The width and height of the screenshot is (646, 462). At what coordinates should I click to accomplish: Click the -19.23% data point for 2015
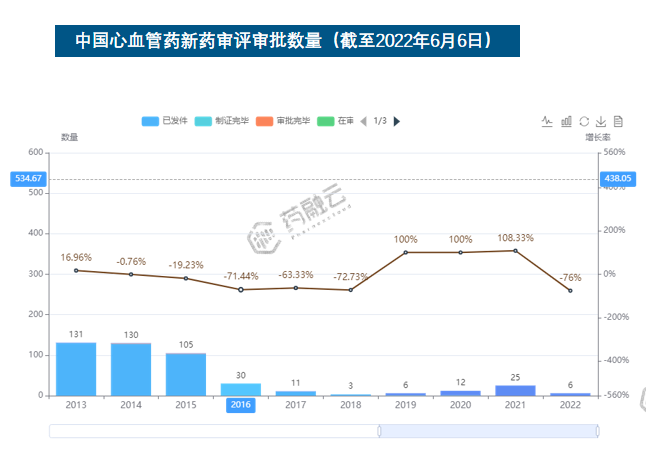(186, 279)
